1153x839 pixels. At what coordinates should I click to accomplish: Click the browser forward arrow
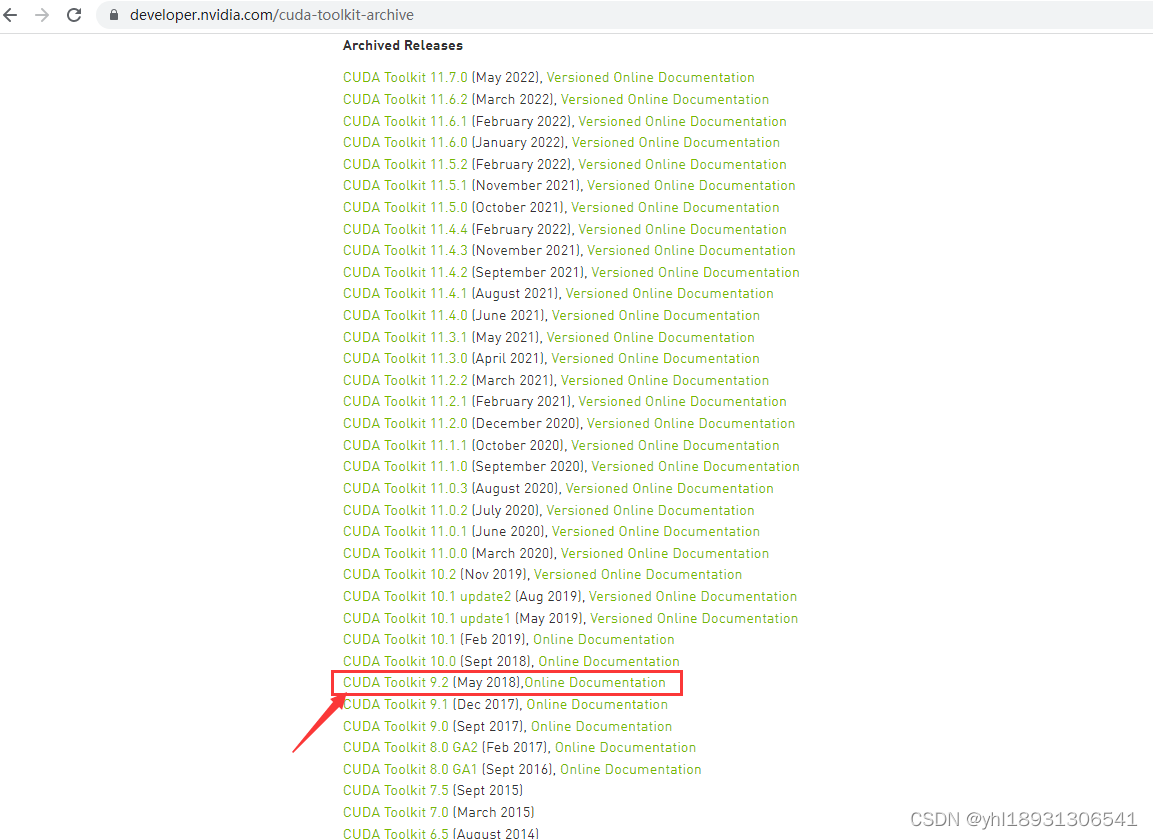[x=42, y=15]
